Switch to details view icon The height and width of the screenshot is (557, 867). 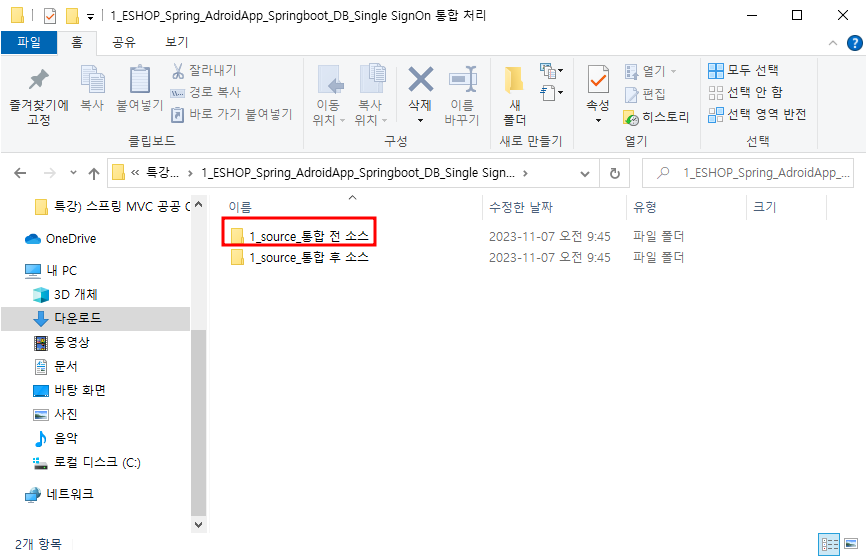pyautogui.click(x=829, y=544)
